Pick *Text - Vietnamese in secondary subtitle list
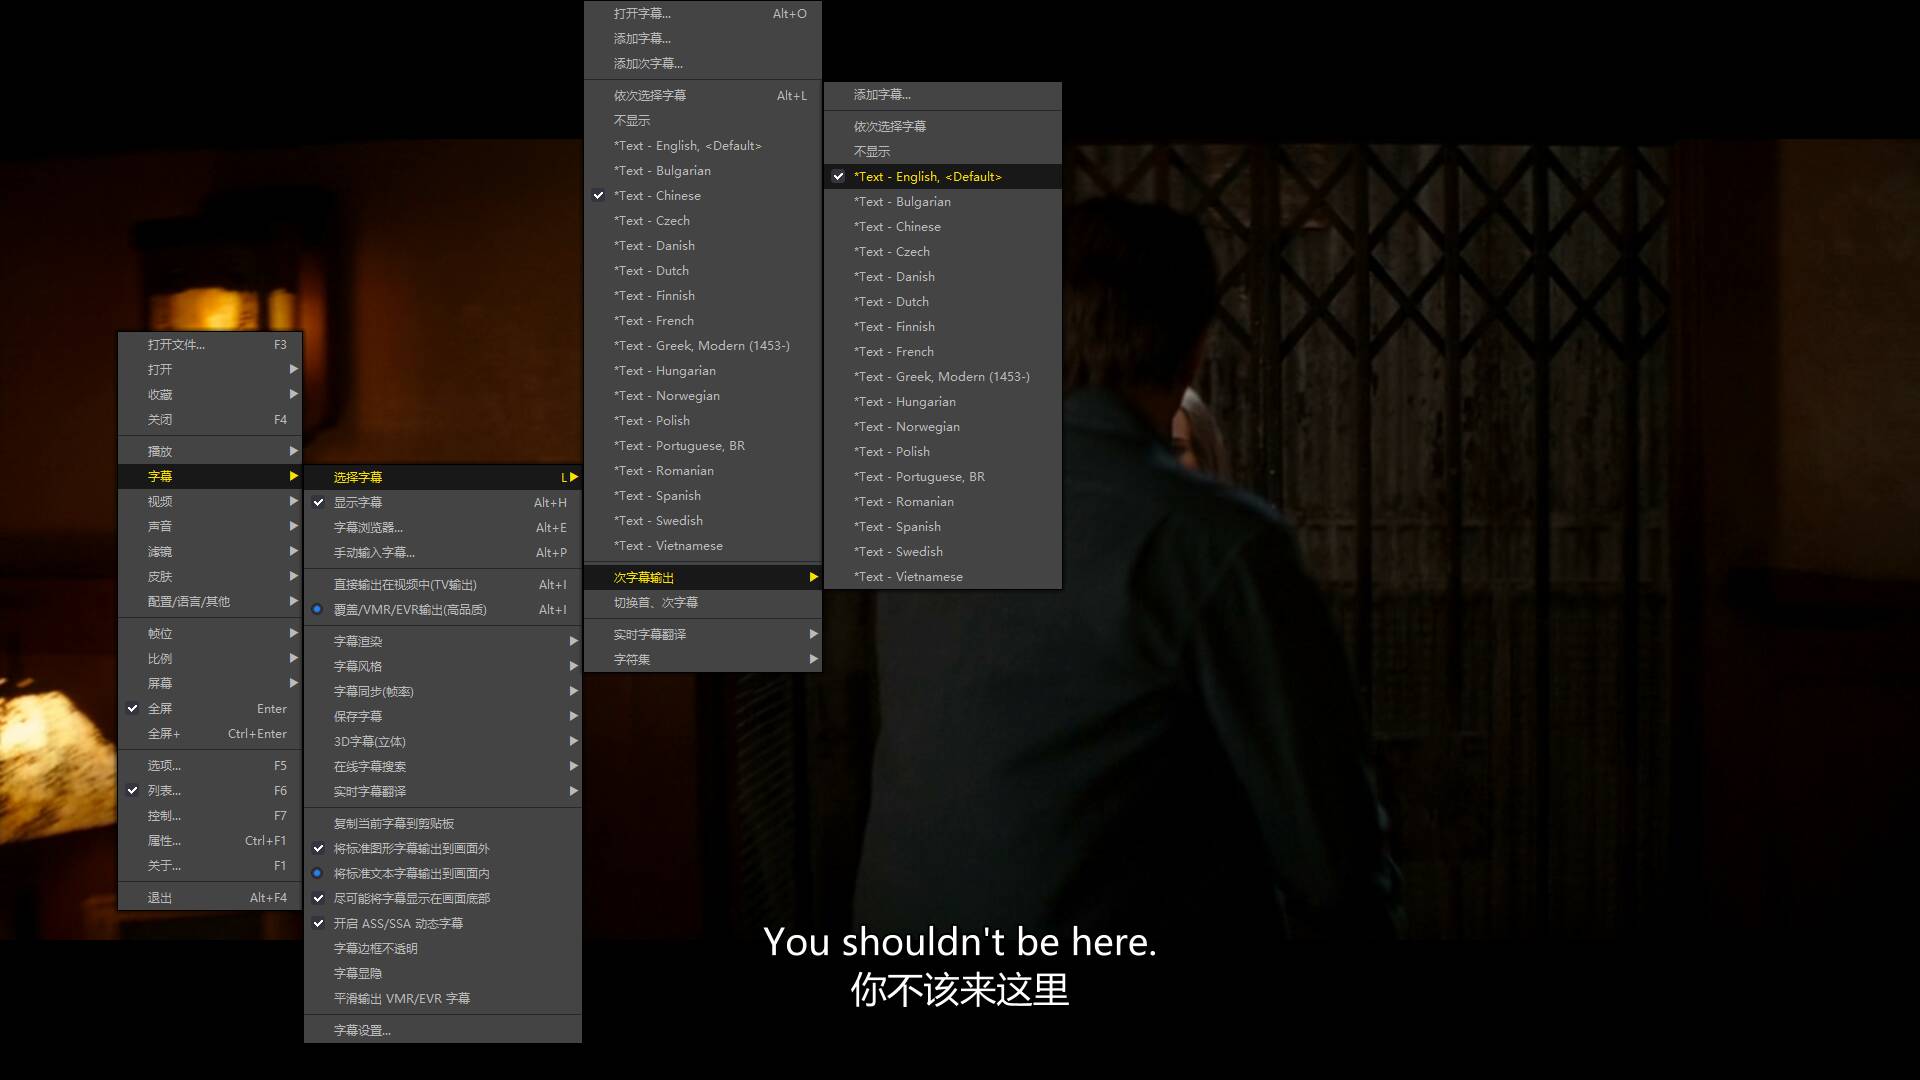 pos(908,576)
